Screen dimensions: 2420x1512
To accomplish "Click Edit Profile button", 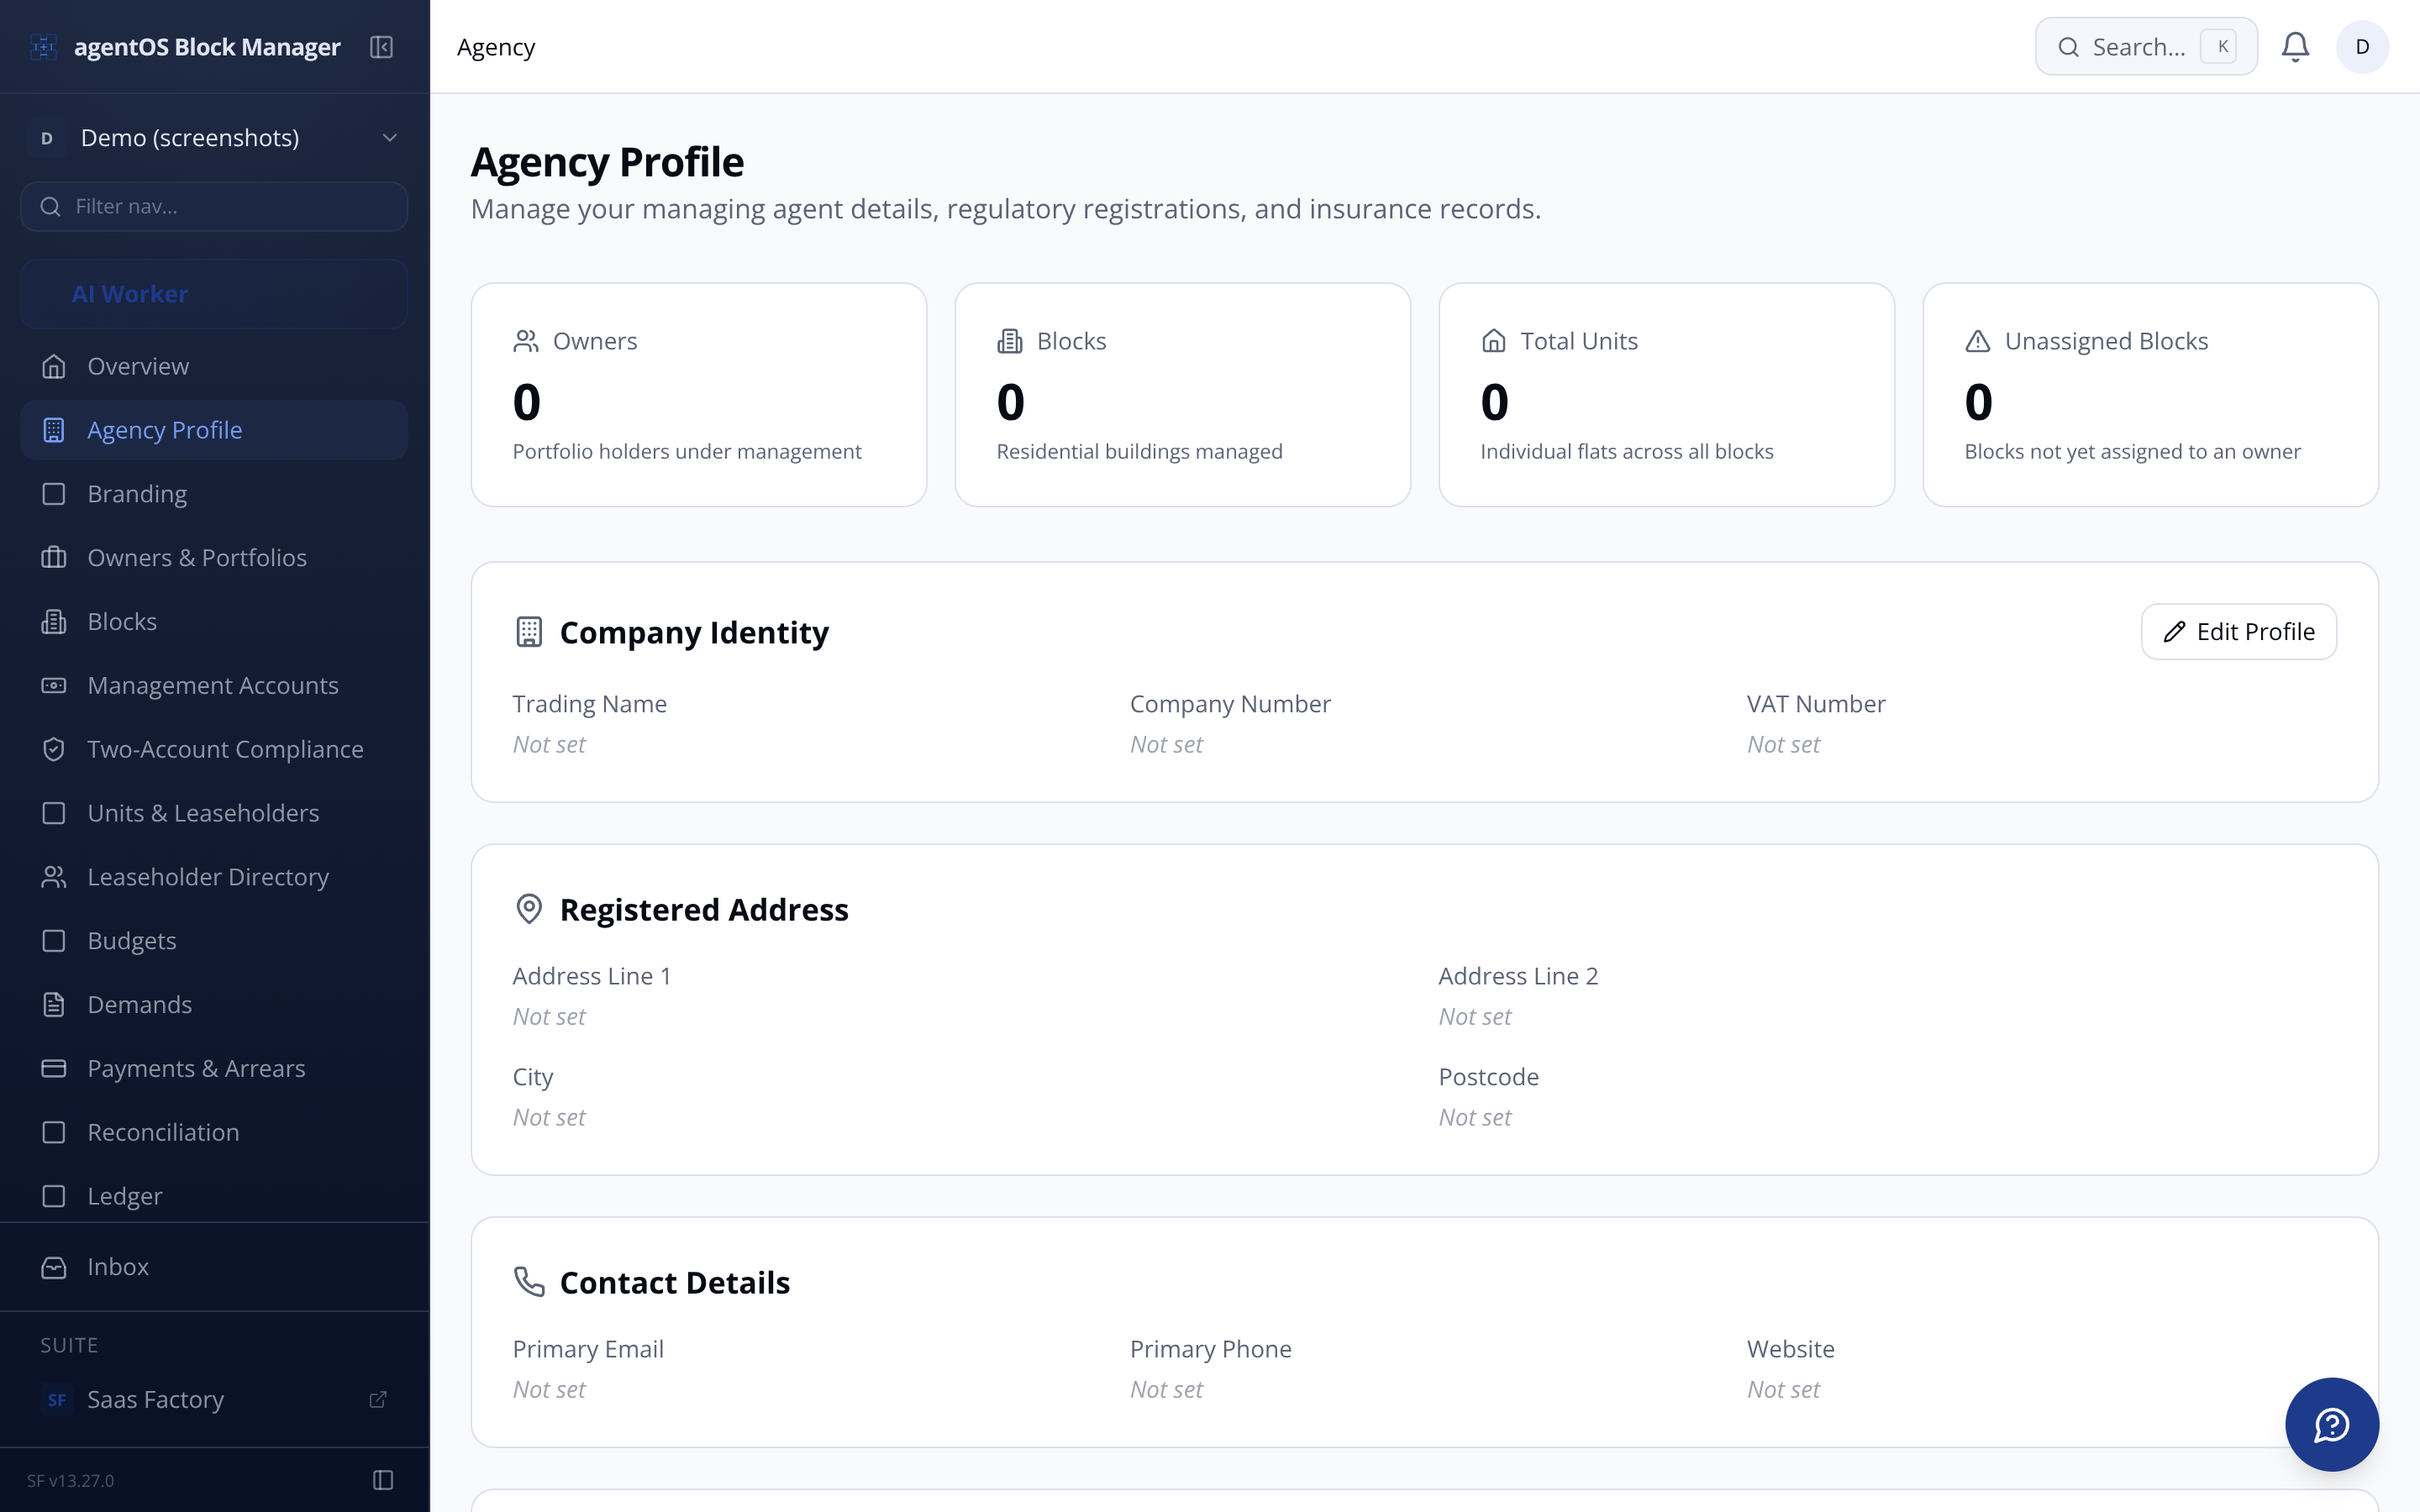I will (2238, 632).
